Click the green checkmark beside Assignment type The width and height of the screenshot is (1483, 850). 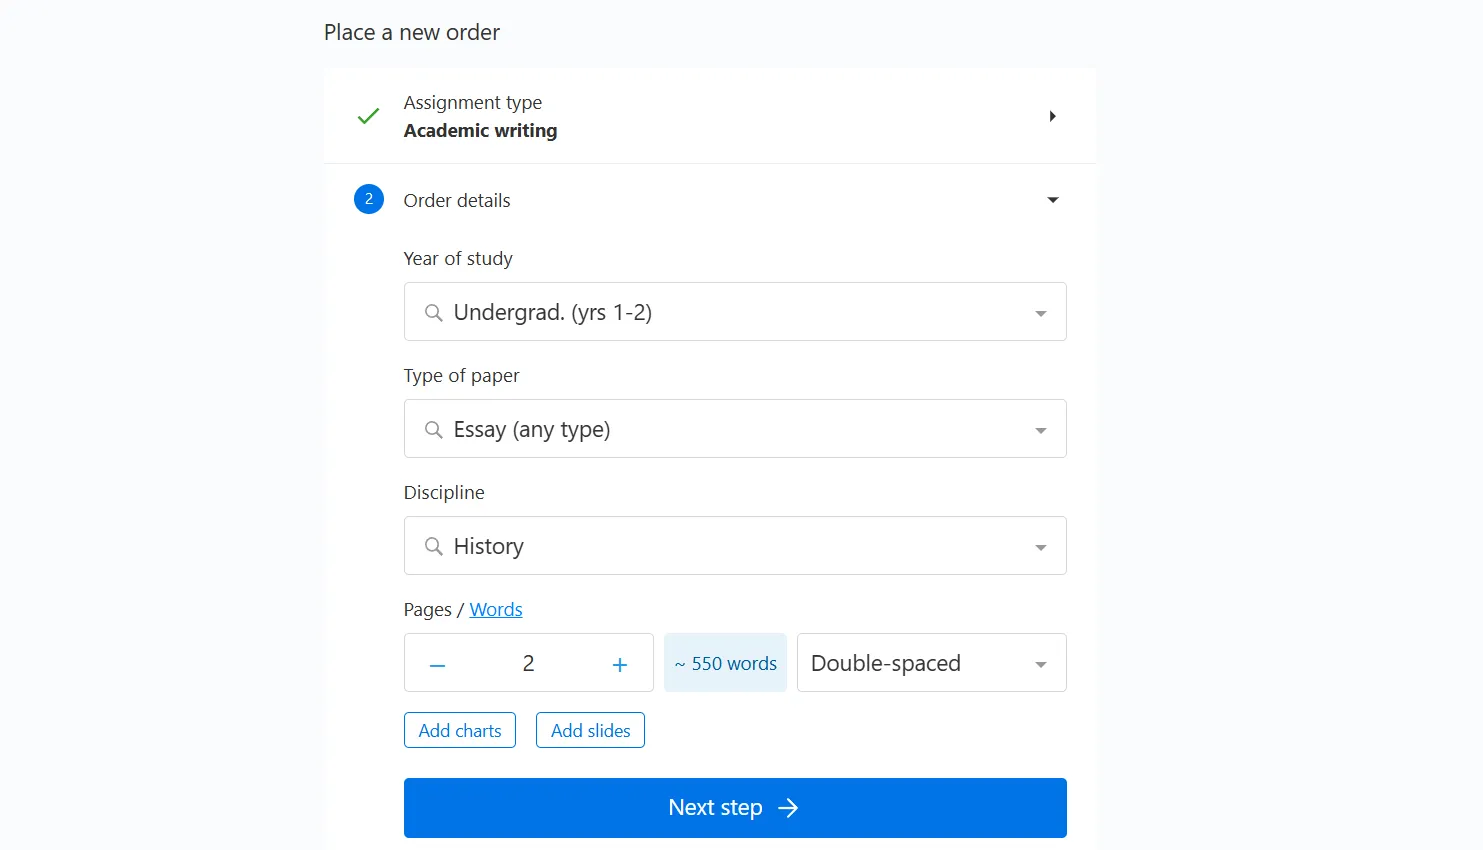coord(368,116)
